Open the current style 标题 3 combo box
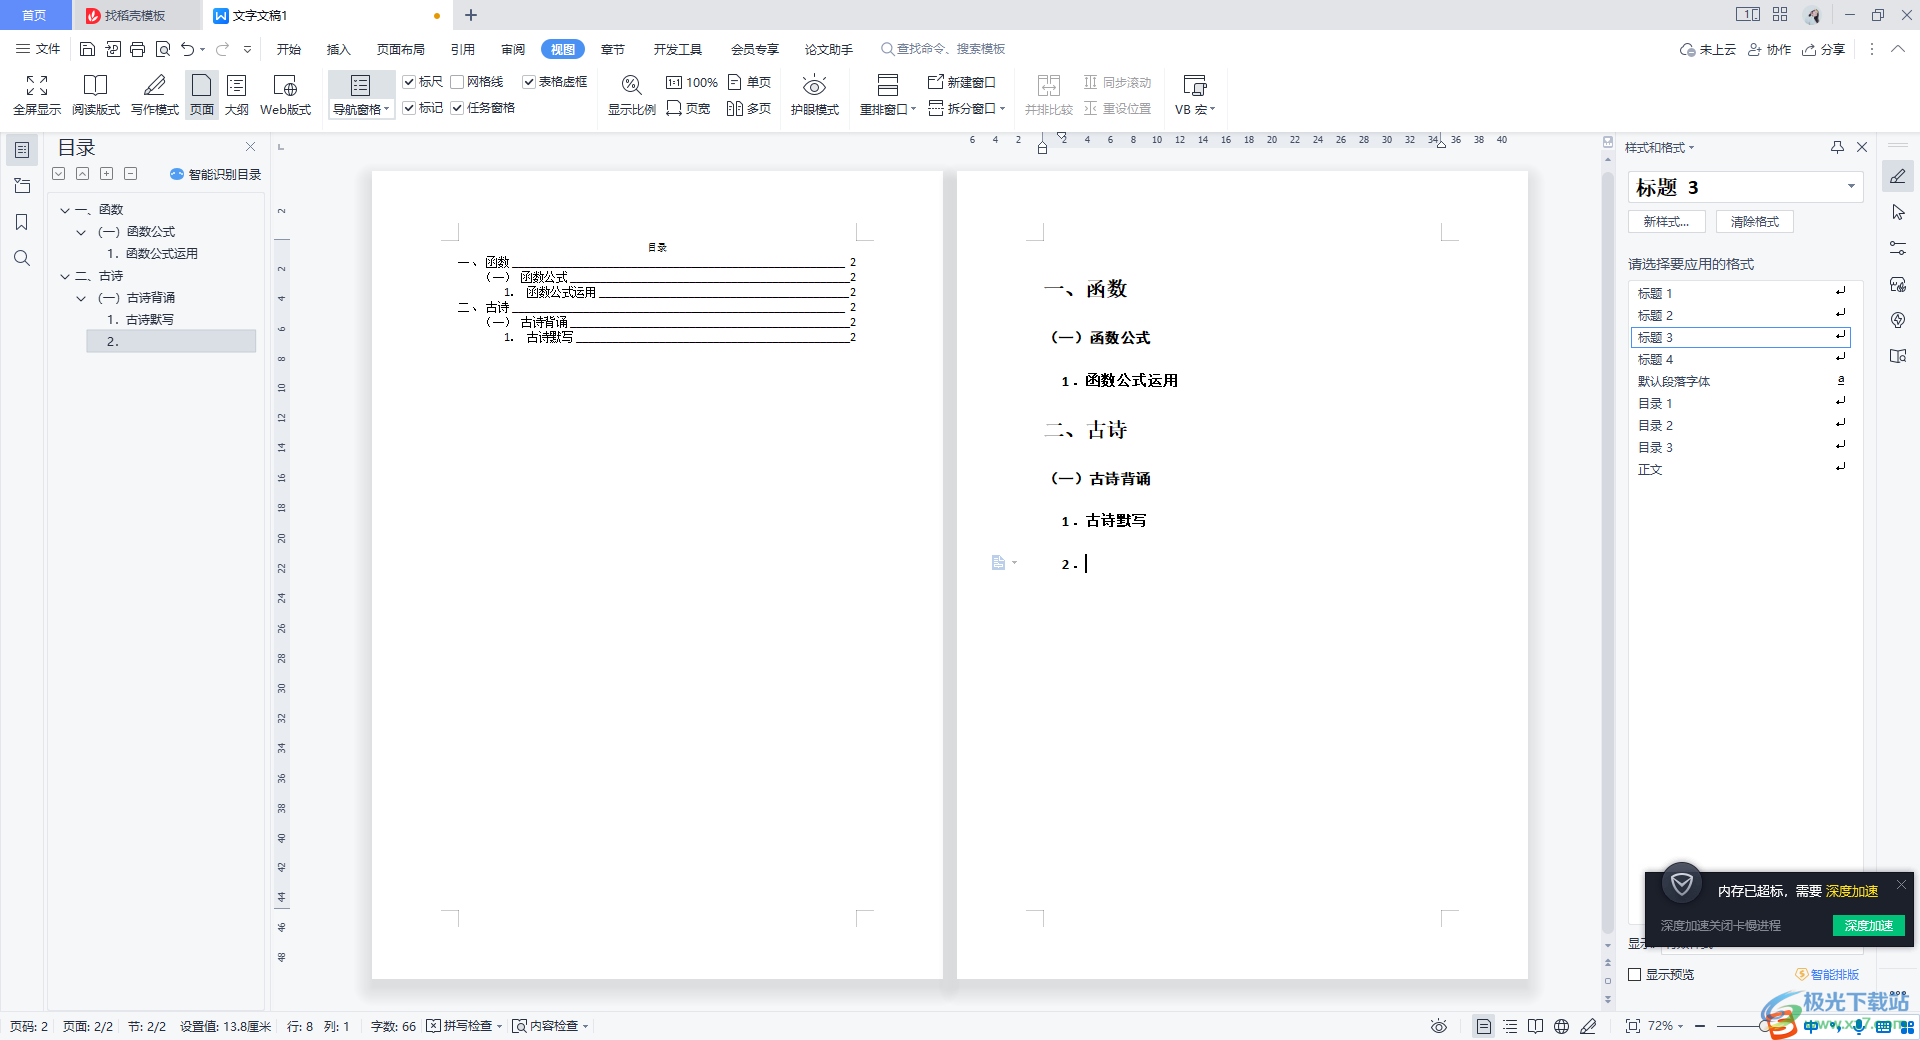 coord(1745,187)
